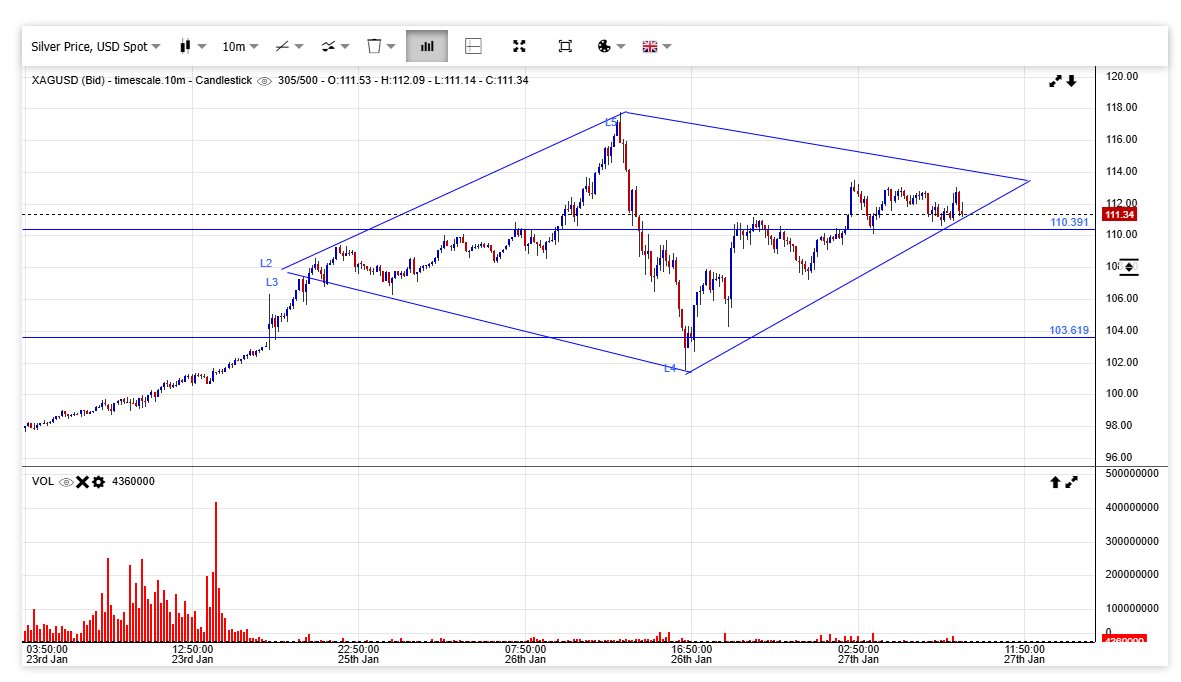Hide the VOL indicator with eye icon
The image size is (1181, 682).
tap(66, 482)
